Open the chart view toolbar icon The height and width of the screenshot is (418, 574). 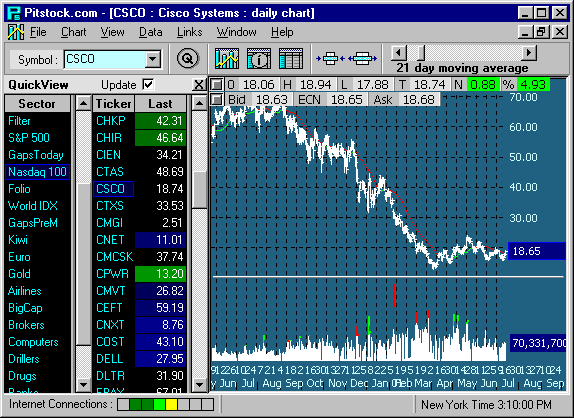coord(227,59)
